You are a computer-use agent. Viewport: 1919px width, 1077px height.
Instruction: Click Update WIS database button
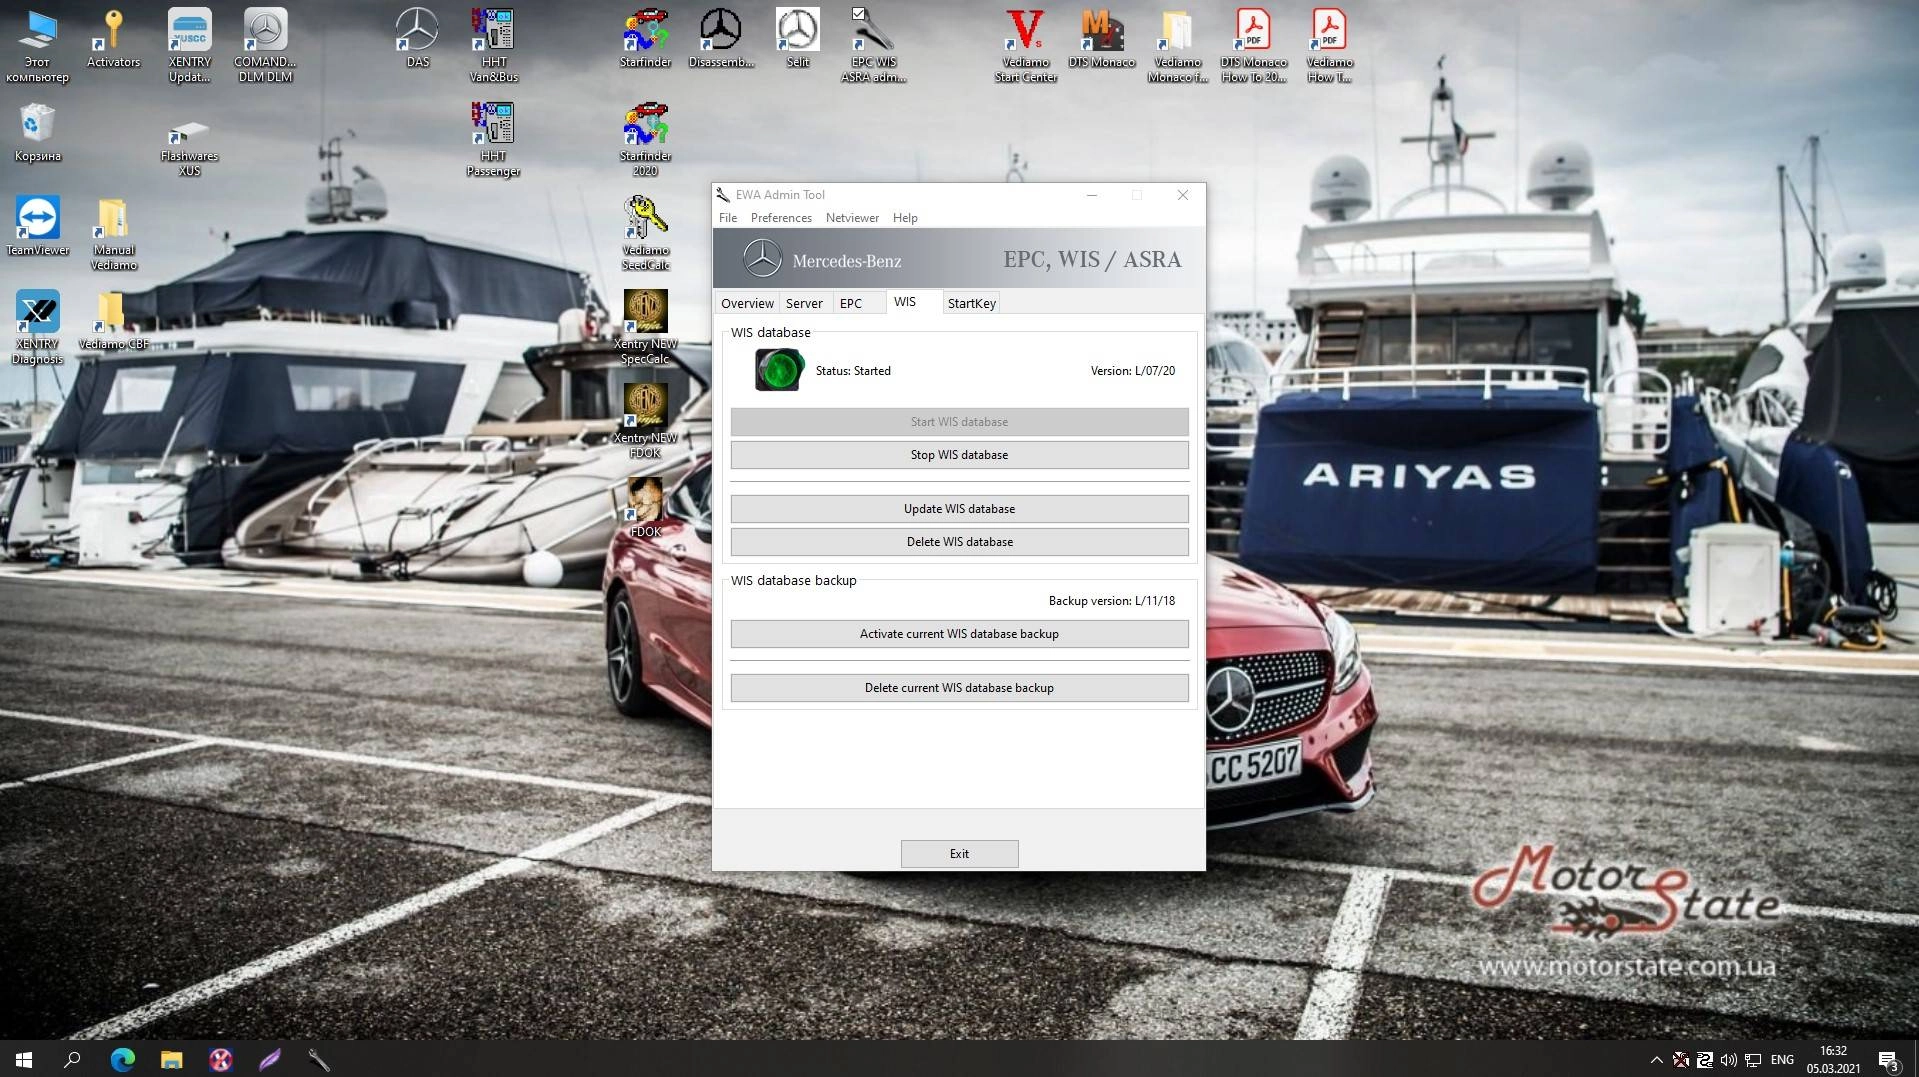959,509
